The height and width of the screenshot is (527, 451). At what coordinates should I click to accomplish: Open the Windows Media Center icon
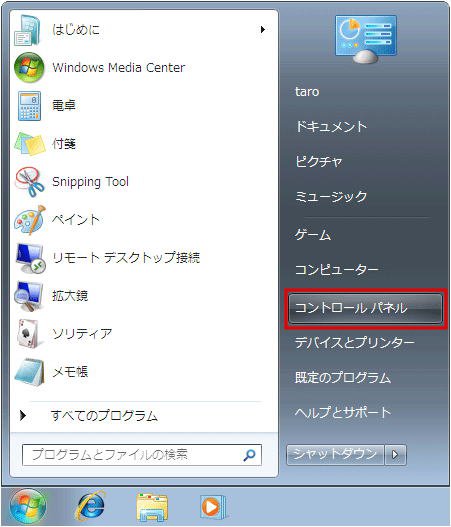pyautogui.click(x=29, y=68)
